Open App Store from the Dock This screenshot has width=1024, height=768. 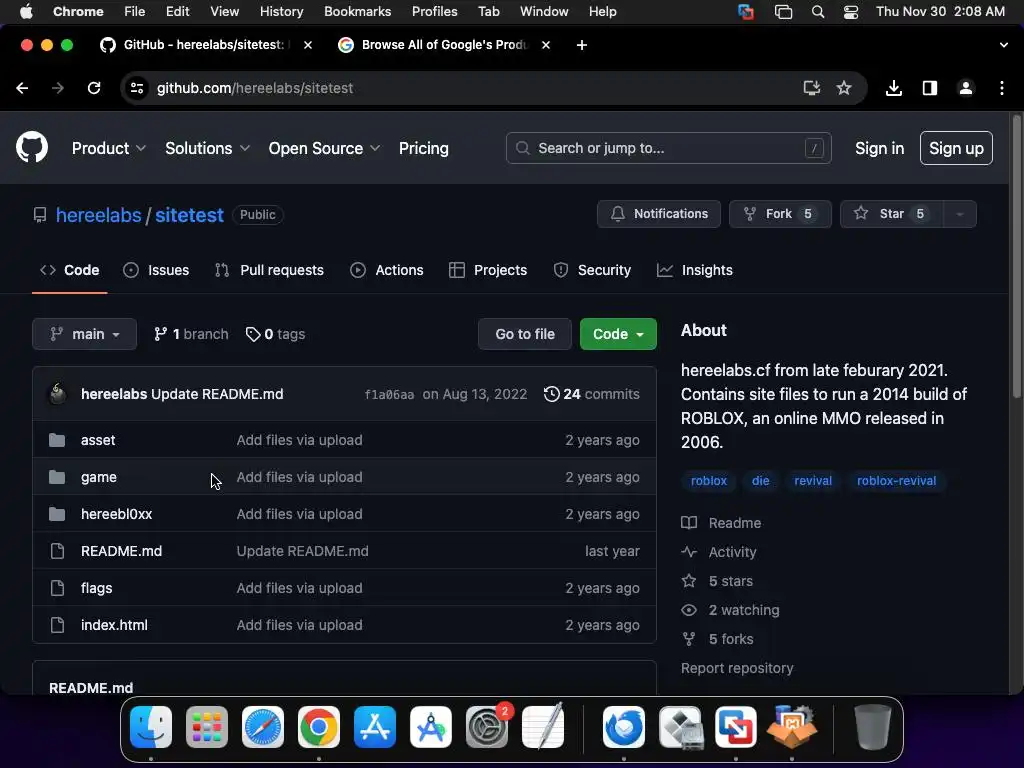(x=375, y=727)
